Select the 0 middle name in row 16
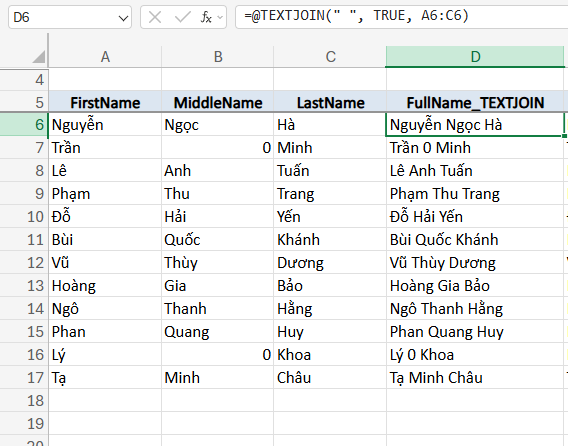This screenshot has width=568, height=446. click(218, 355)
